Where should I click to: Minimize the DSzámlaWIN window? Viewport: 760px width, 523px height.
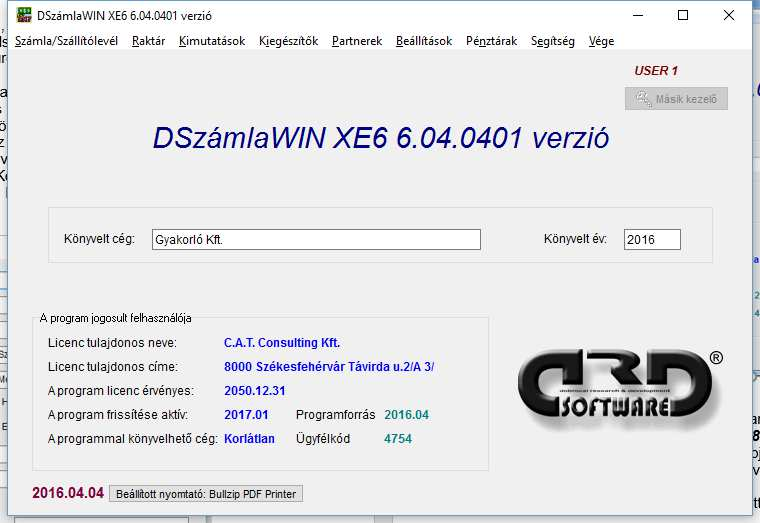(x=638, y=16)
